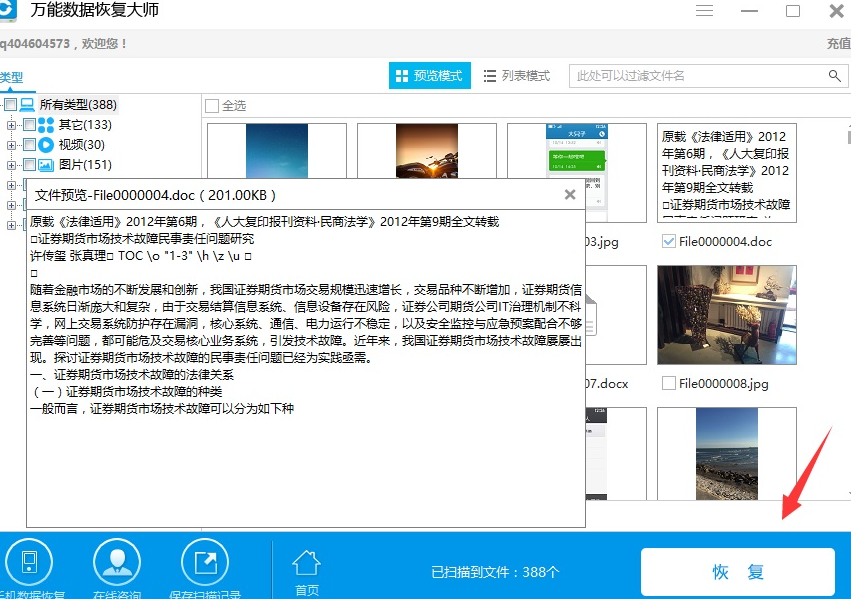
Task: Expand the 其它(133) category node
Action: [x=10, y=124]
